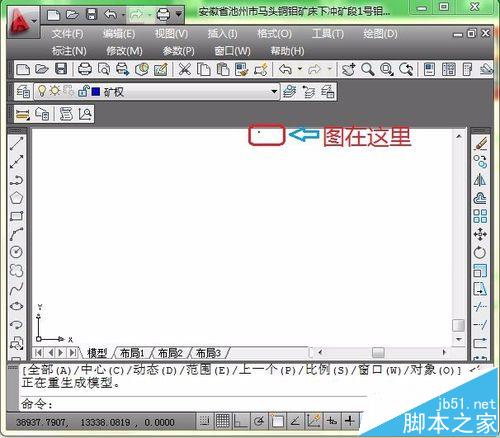500x438 pixels.
Task: Click New in the quick access toolbar
Action: (53, 15)
